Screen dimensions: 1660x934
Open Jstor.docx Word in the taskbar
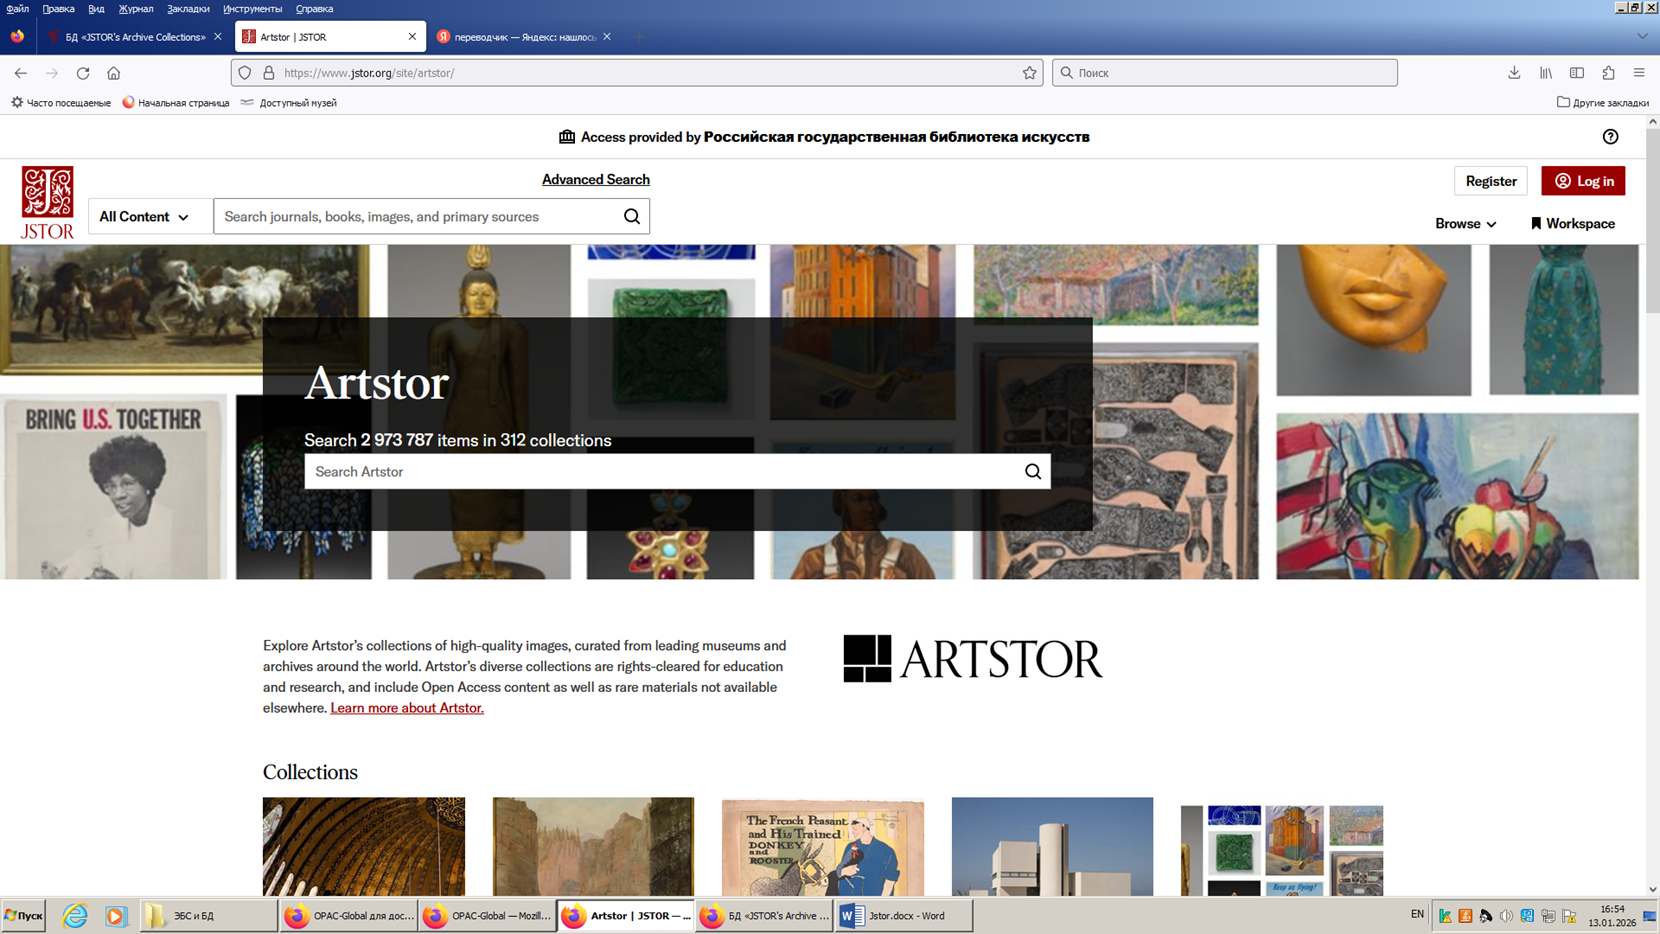point(904,915)
